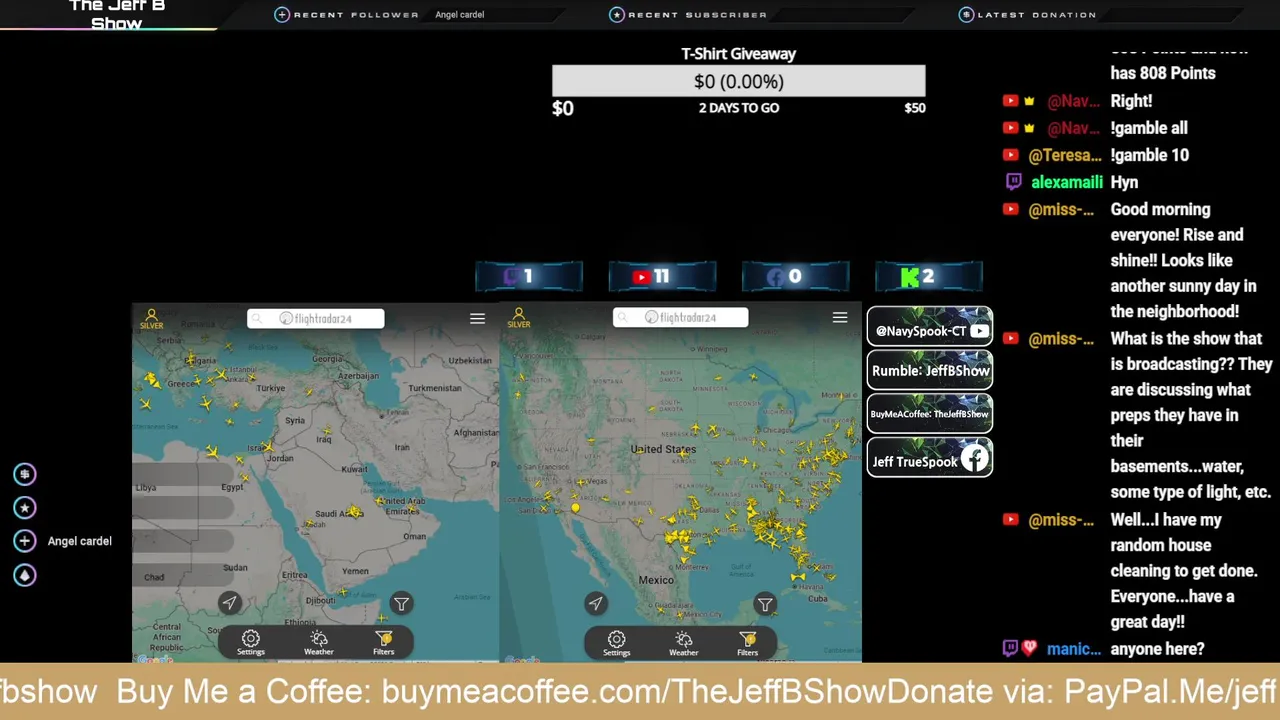This screenshot has width=1280, height=720.
Task: Click the droplet icon in left sidebar
Action: (x=25, y=575)
